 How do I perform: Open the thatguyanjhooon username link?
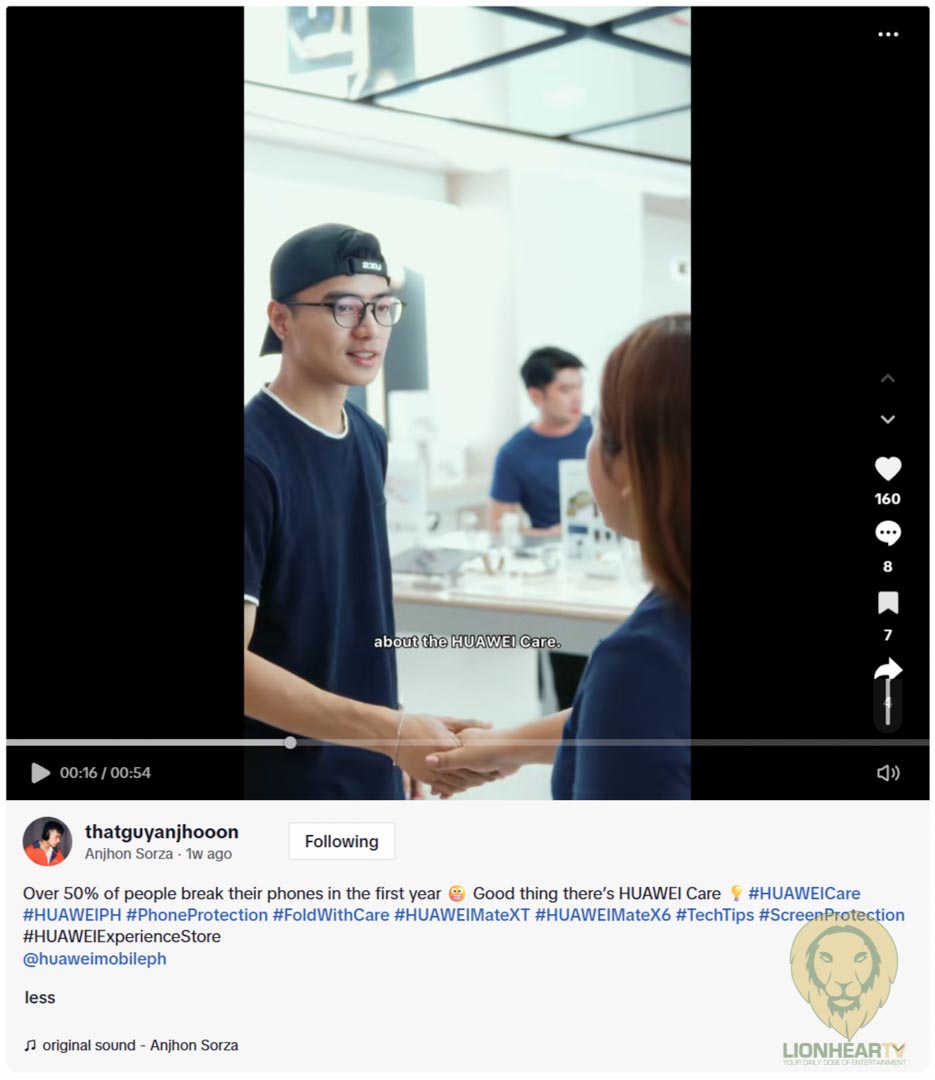click(162, 831)
